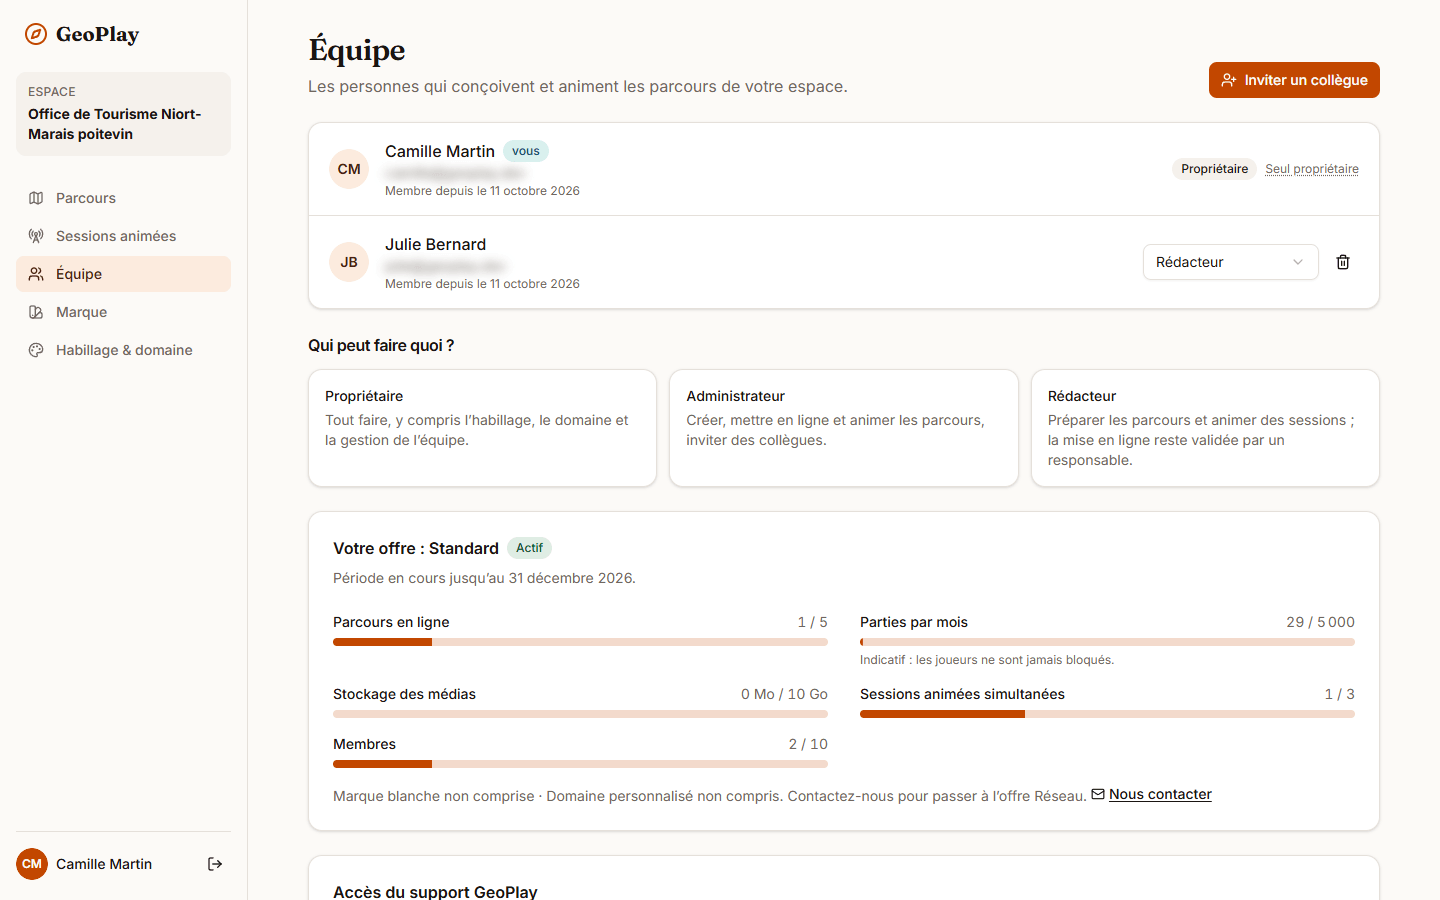Click Camille Martin's CM avatar in team list
Image resolution: width=1440 pixels, height=900 pixels.
[x=349, y=169]
